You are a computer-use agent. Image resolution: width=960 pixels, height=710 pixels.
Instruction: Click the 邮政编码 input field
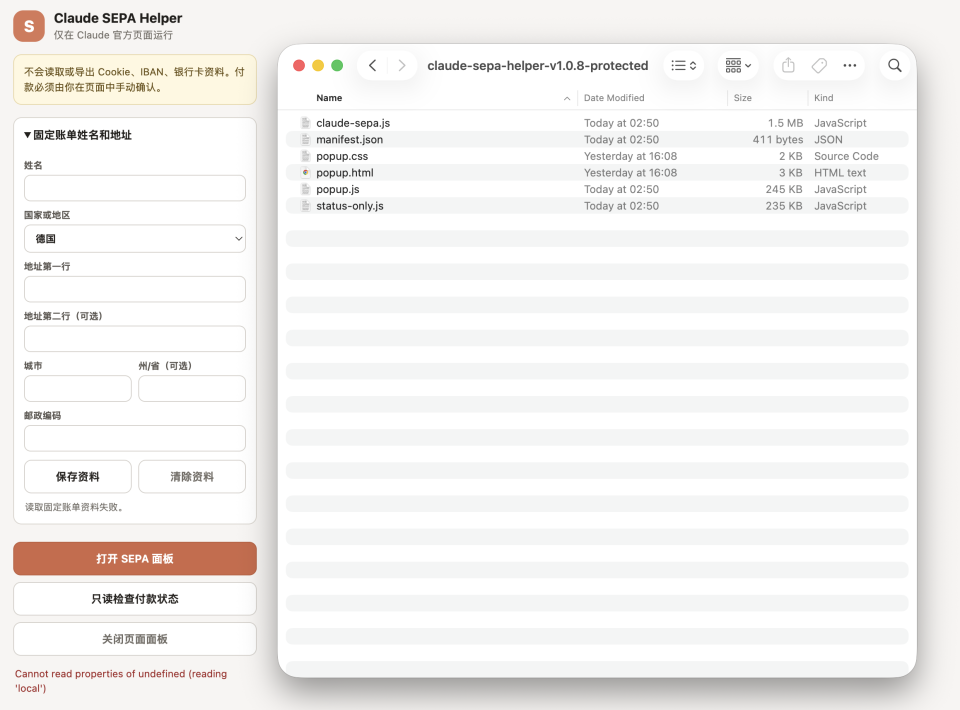click(x=135, y=438)
